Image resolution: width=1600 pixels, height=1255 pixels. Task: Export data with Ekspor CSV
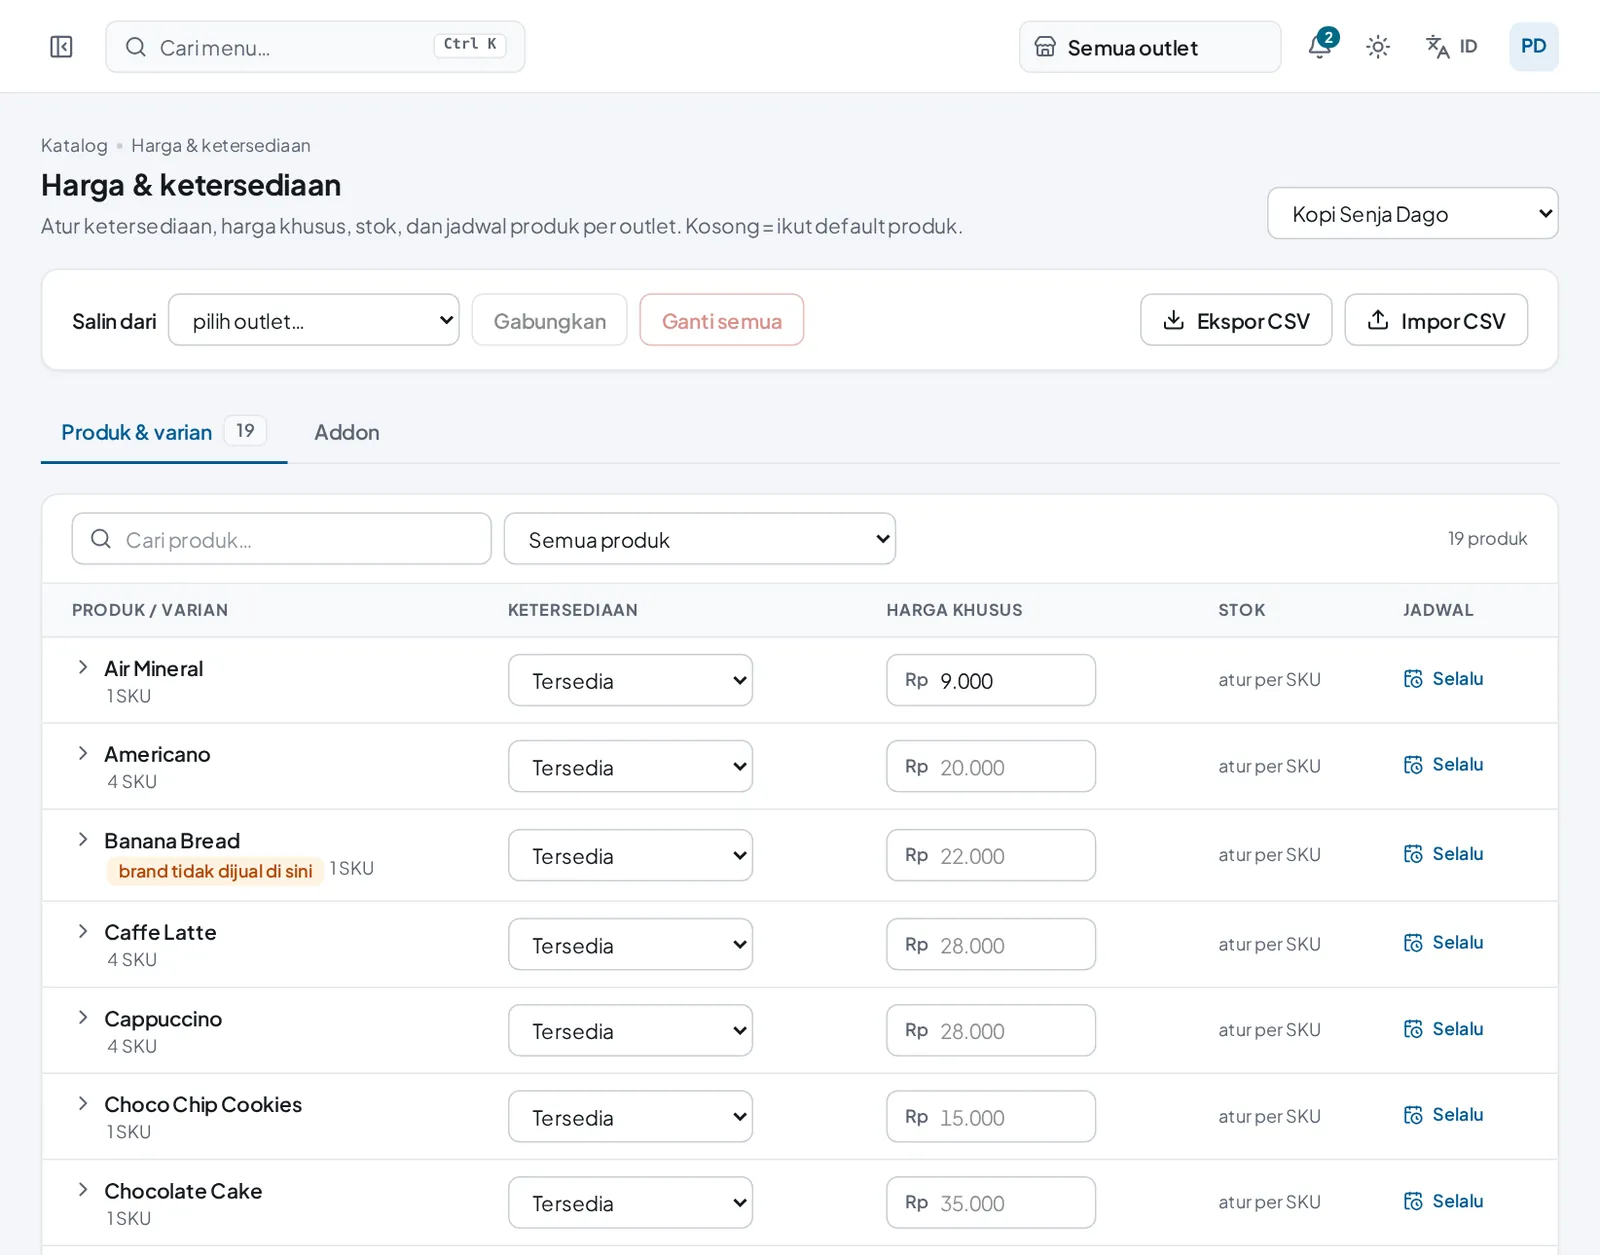pyautogui.click(x=1236, y=320)
